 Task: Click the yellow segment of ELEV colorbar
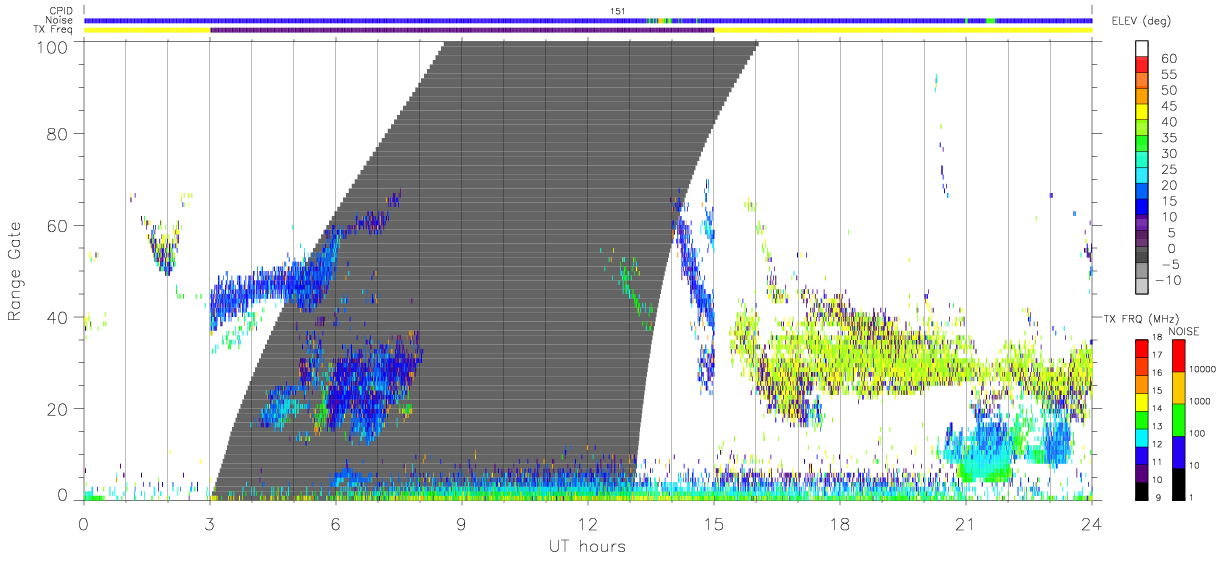pyautogui.click(x=1143, y=113)
